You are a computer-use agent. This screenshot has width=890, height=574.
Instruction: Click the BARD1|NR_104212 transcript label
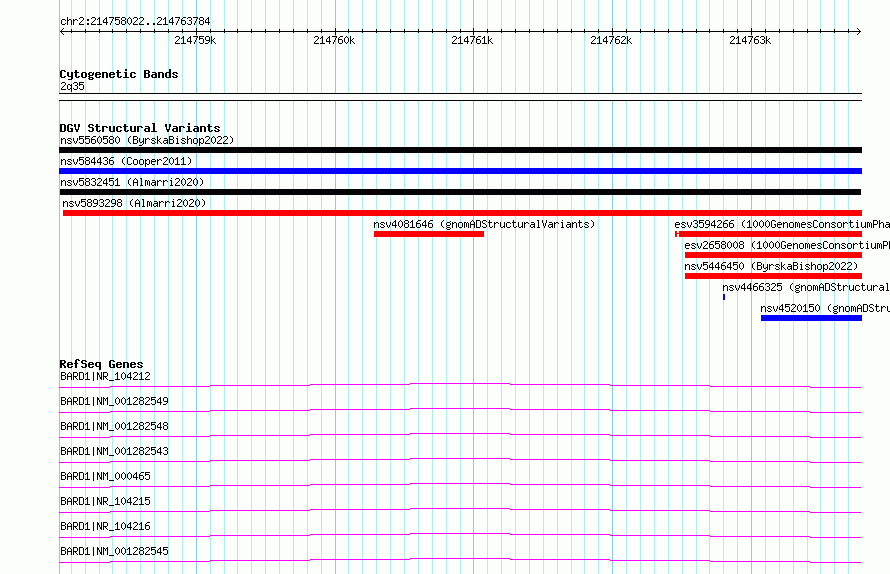[x=106, y=376]
